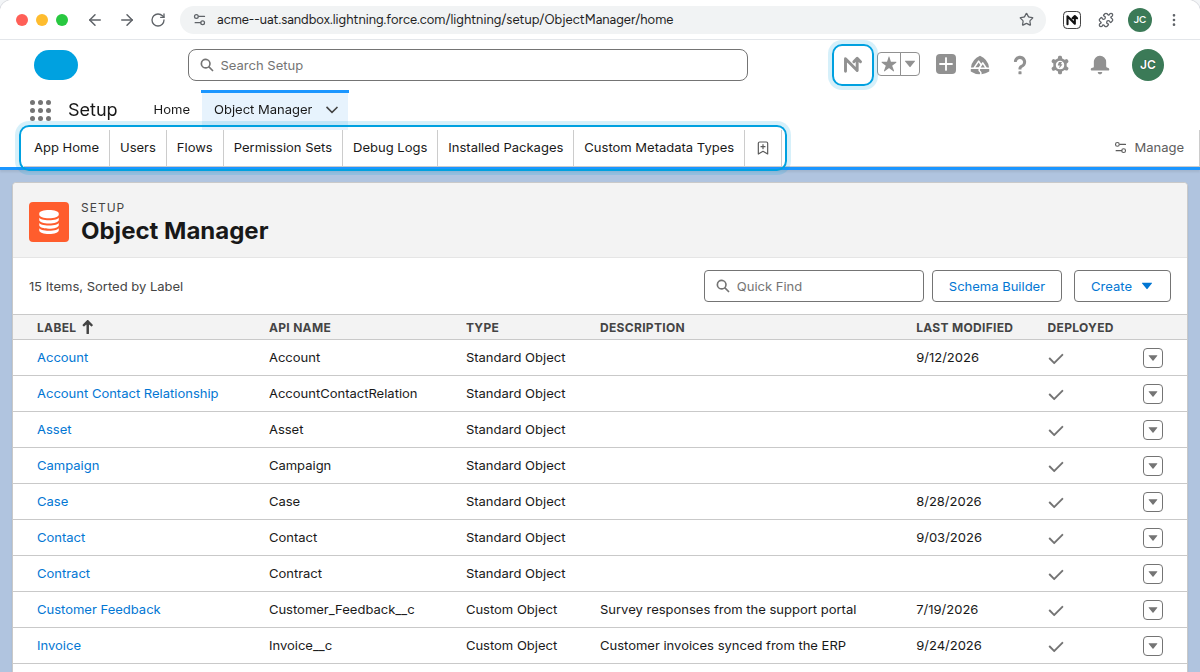Open the Global Actions plus icon
The height and width of the screenshot is (672, 1200).
pos(946,65)
